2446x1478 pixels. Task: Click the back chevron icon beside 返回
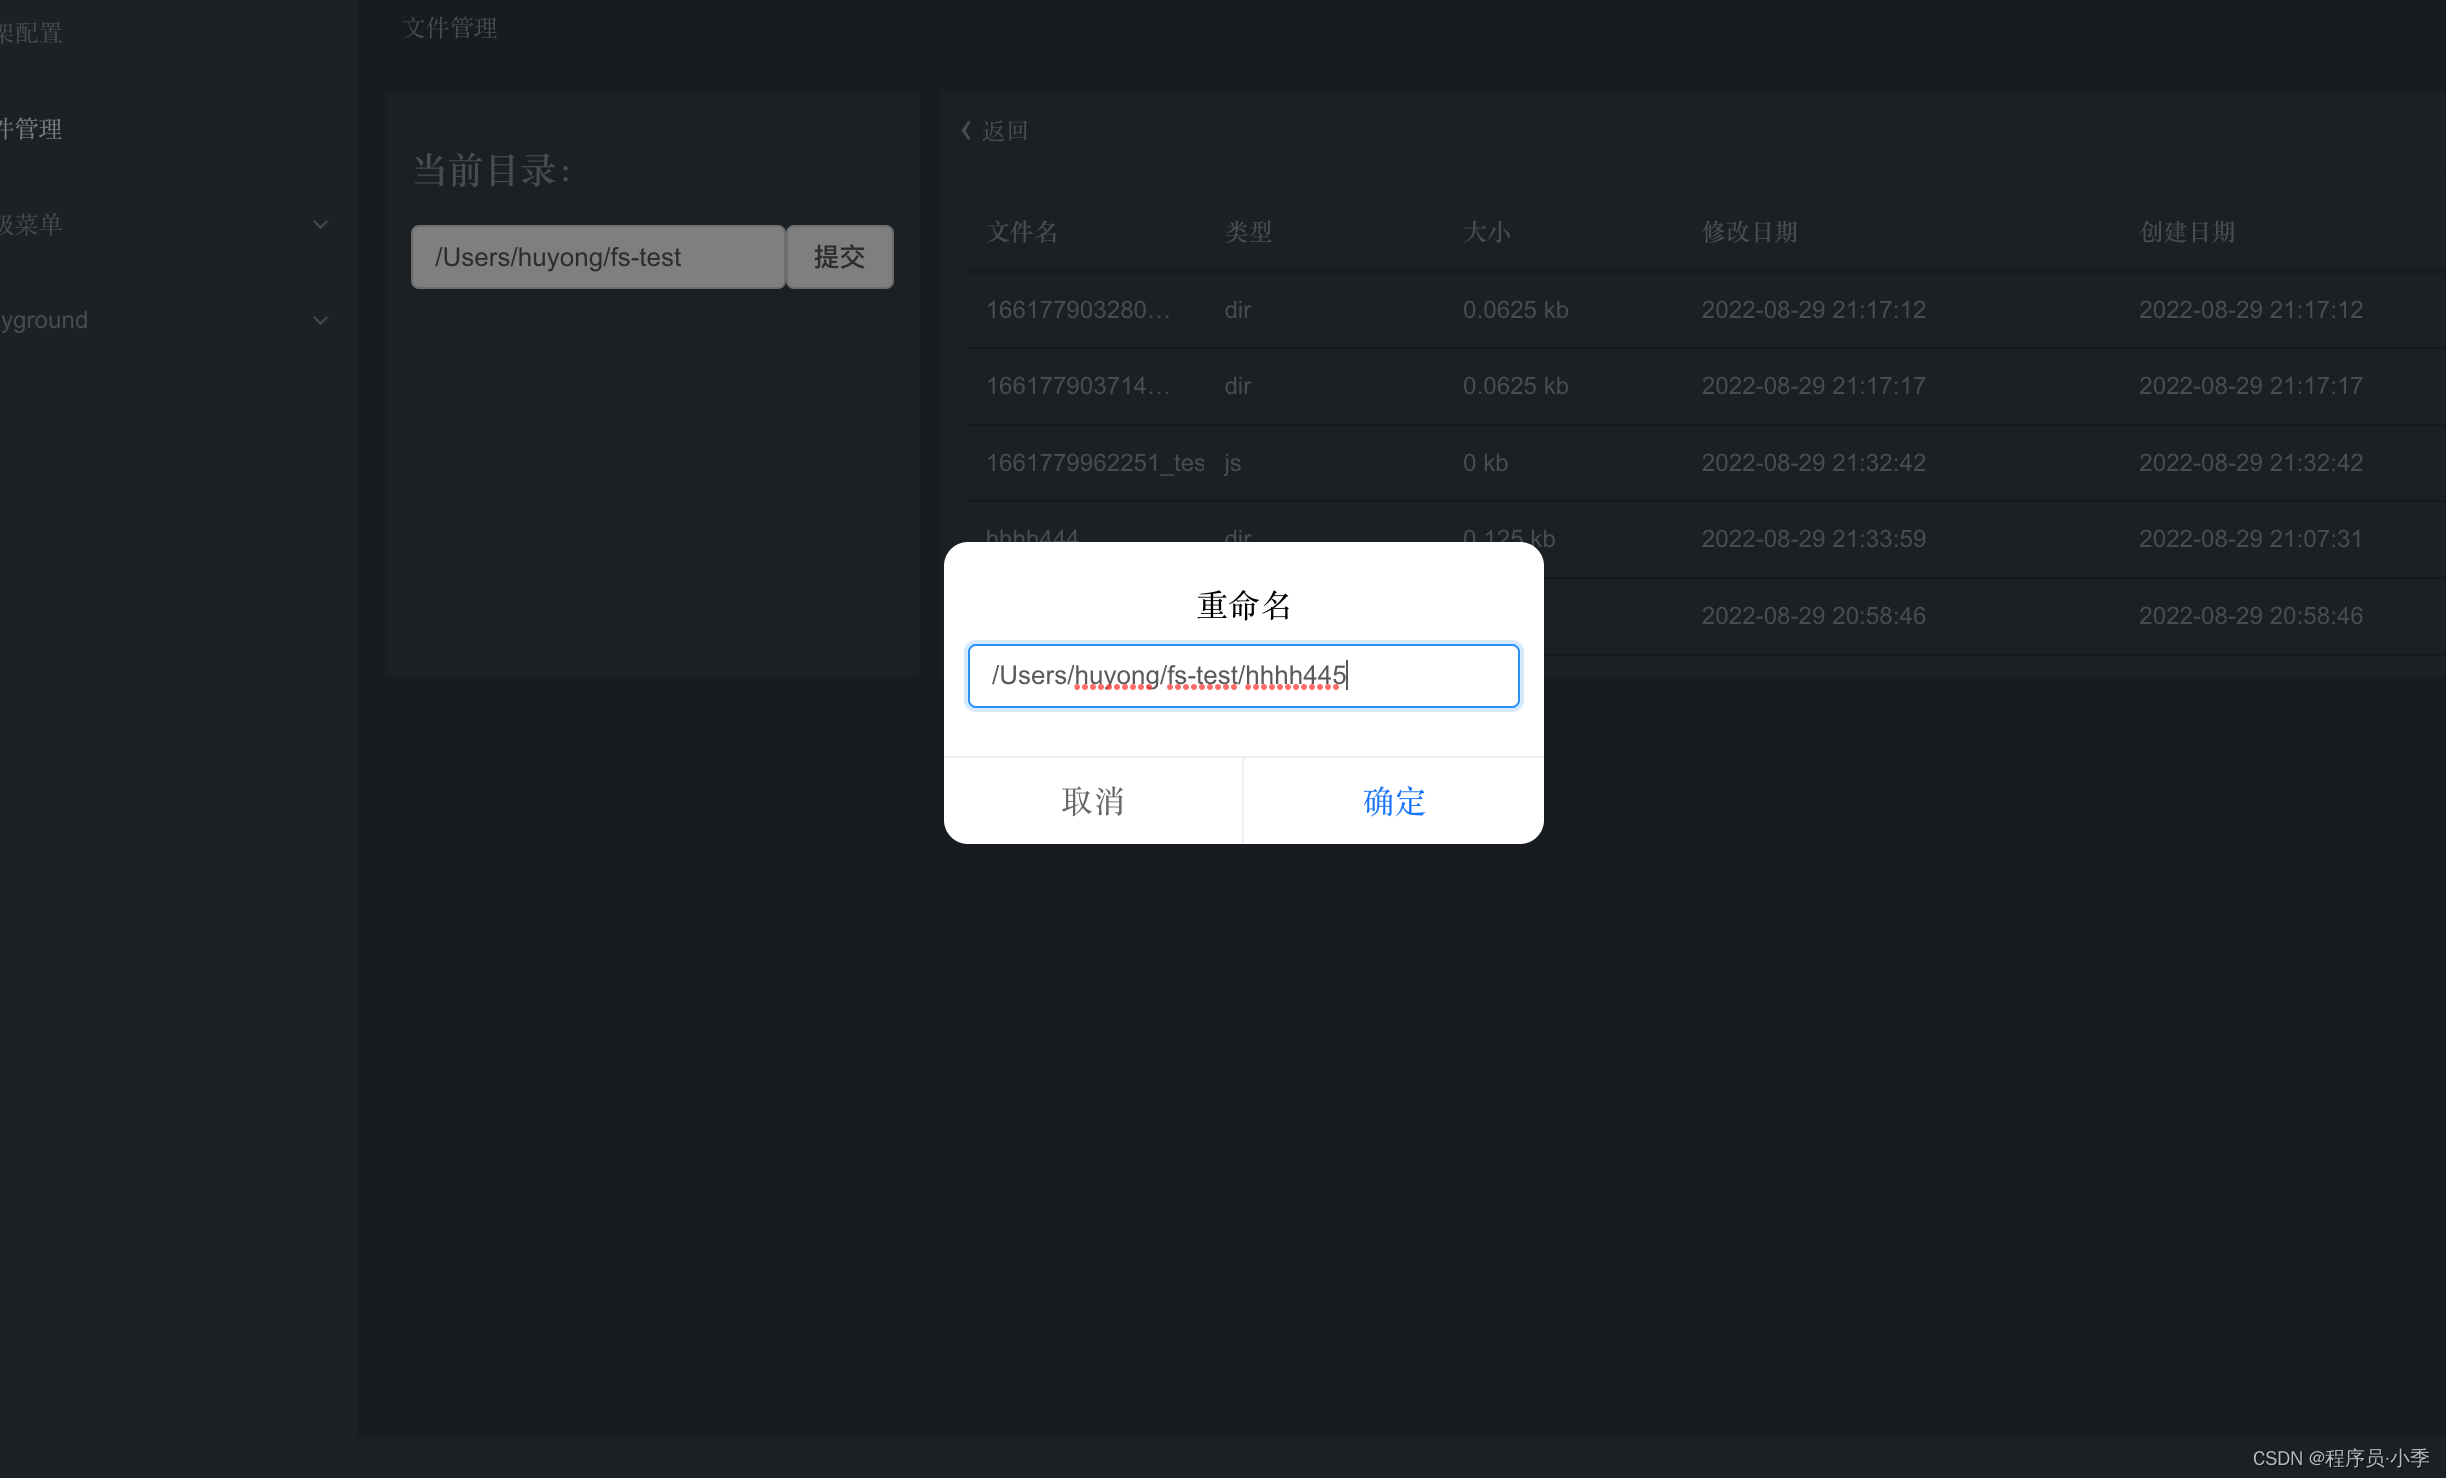click(x=966, y=131)
